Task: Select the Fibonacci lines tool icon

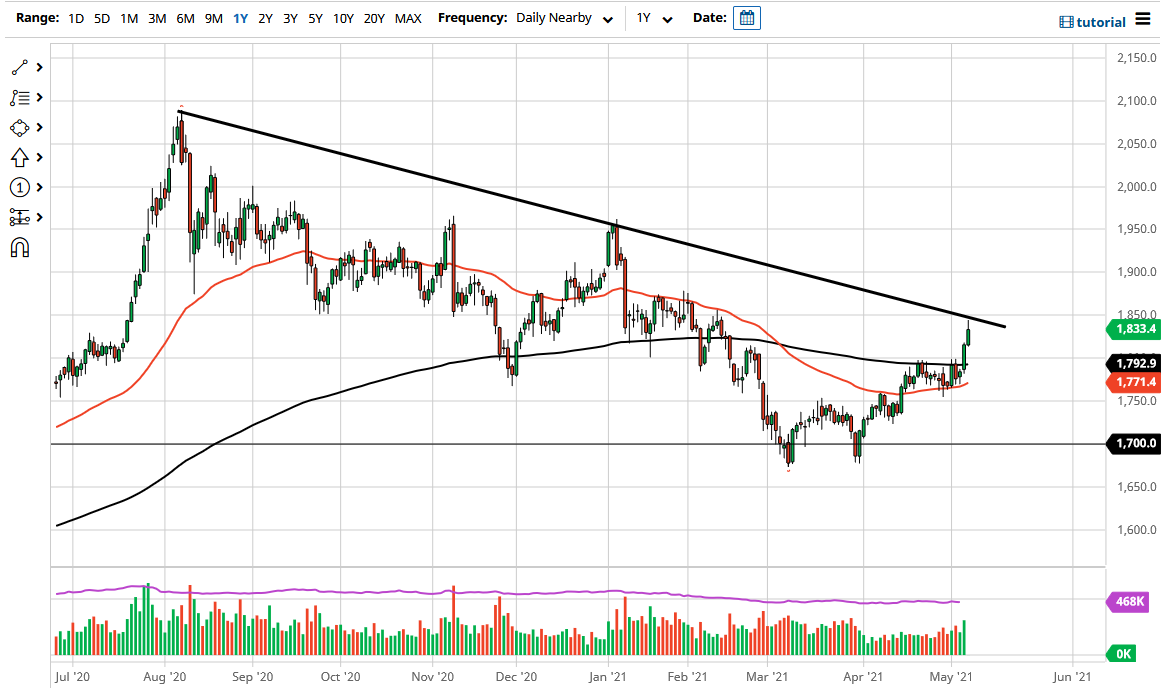Action: [x=19, y=98]
